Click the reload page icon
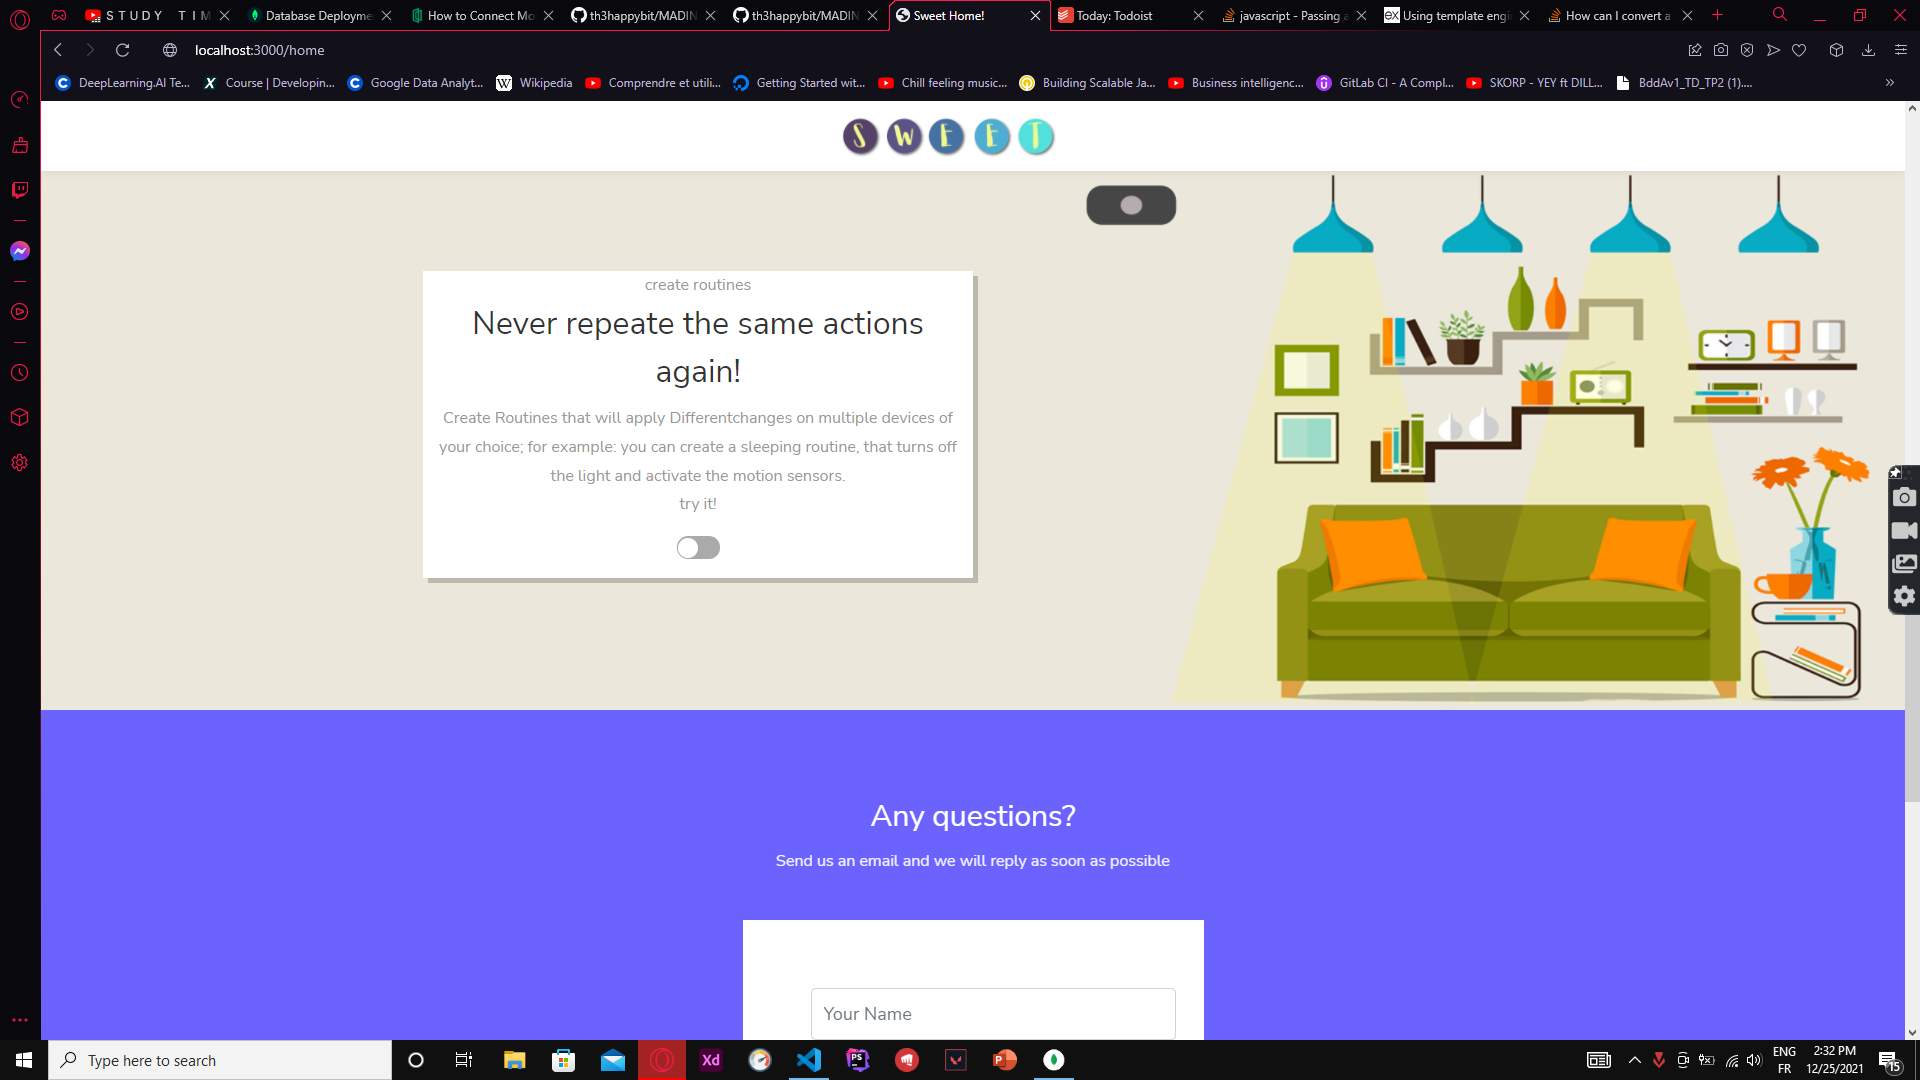Viewport: 1920px width, 1080px height. point(122,50)
